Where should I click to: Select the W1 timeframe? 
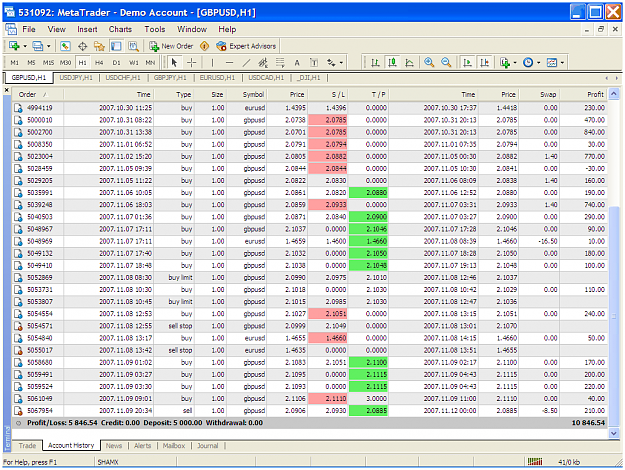134,63
